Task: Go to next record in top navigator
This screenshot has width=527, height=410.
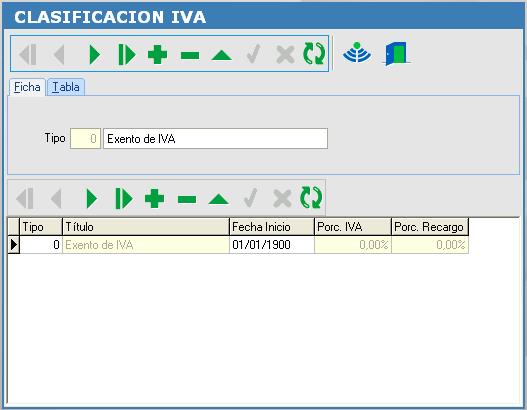Action: 95,55
